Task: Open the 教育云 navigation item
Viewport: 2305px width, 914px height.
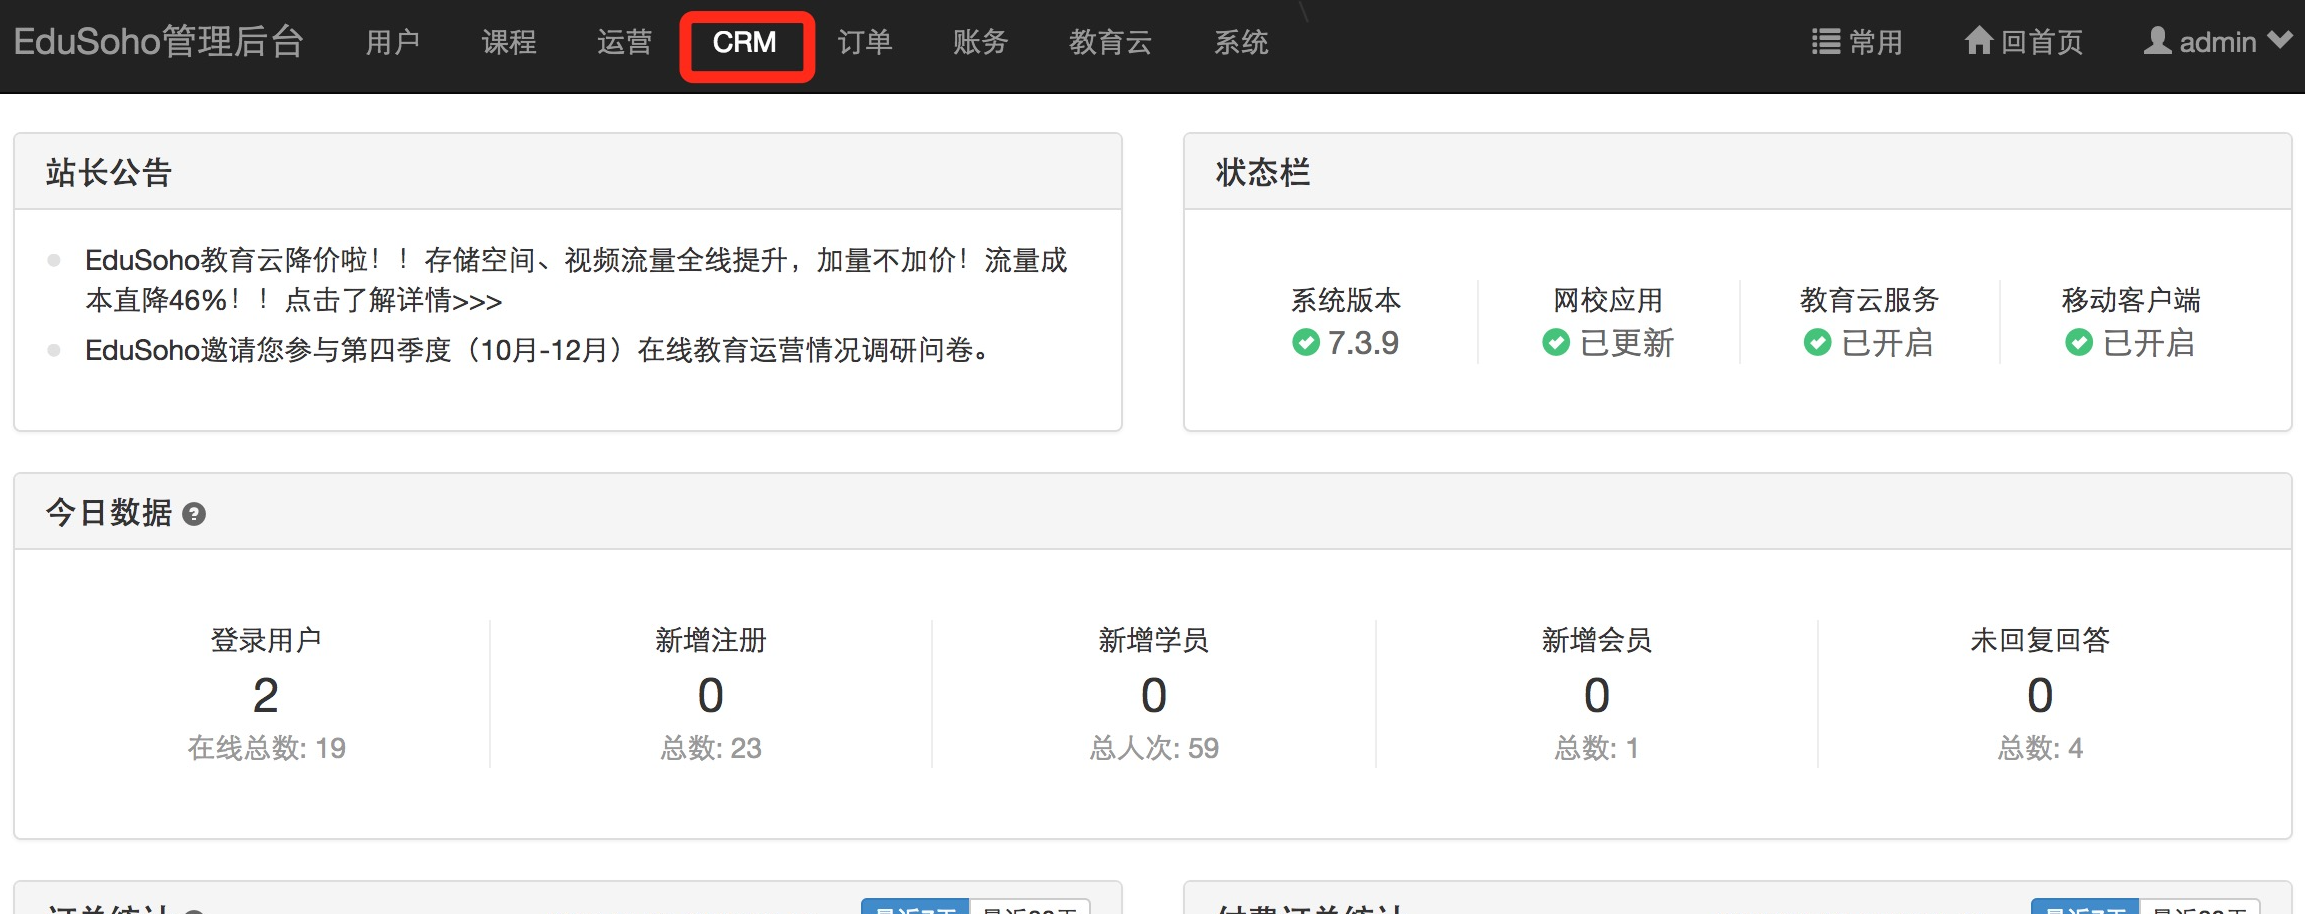Action: tap(1110, 43)
